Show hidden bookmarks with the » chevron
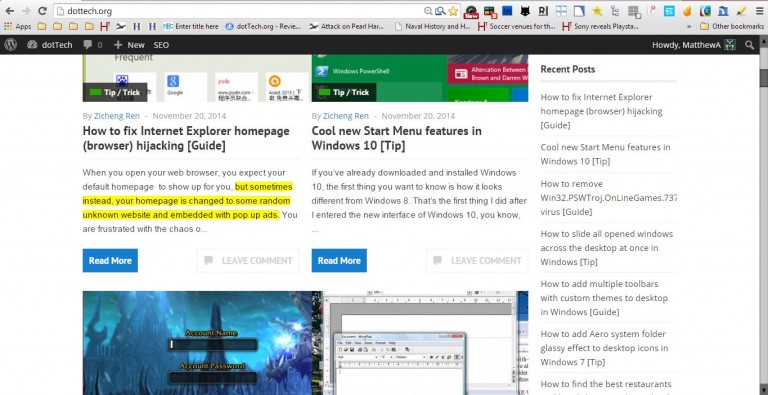Screen dimensions: 768x395 pos(689,26)
